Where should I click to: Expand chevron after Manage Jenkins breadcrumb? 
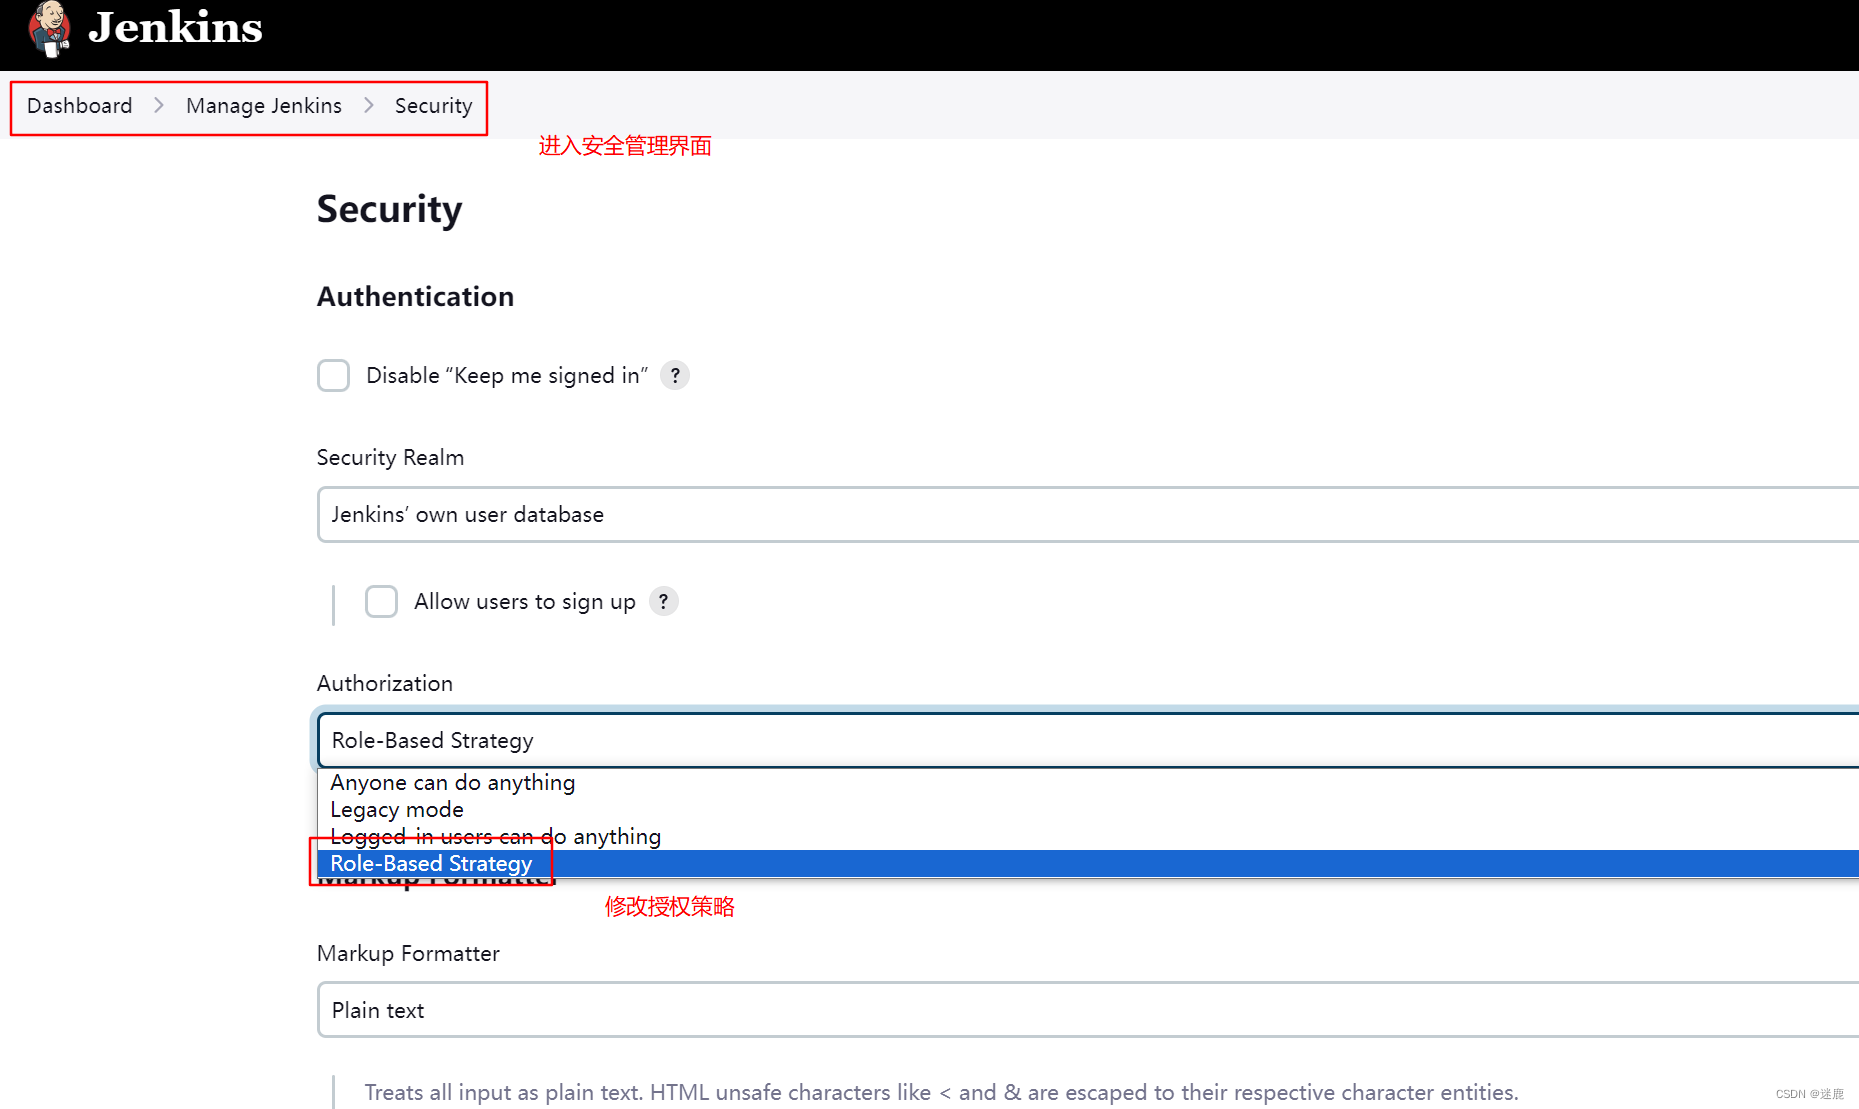[369, 105]
